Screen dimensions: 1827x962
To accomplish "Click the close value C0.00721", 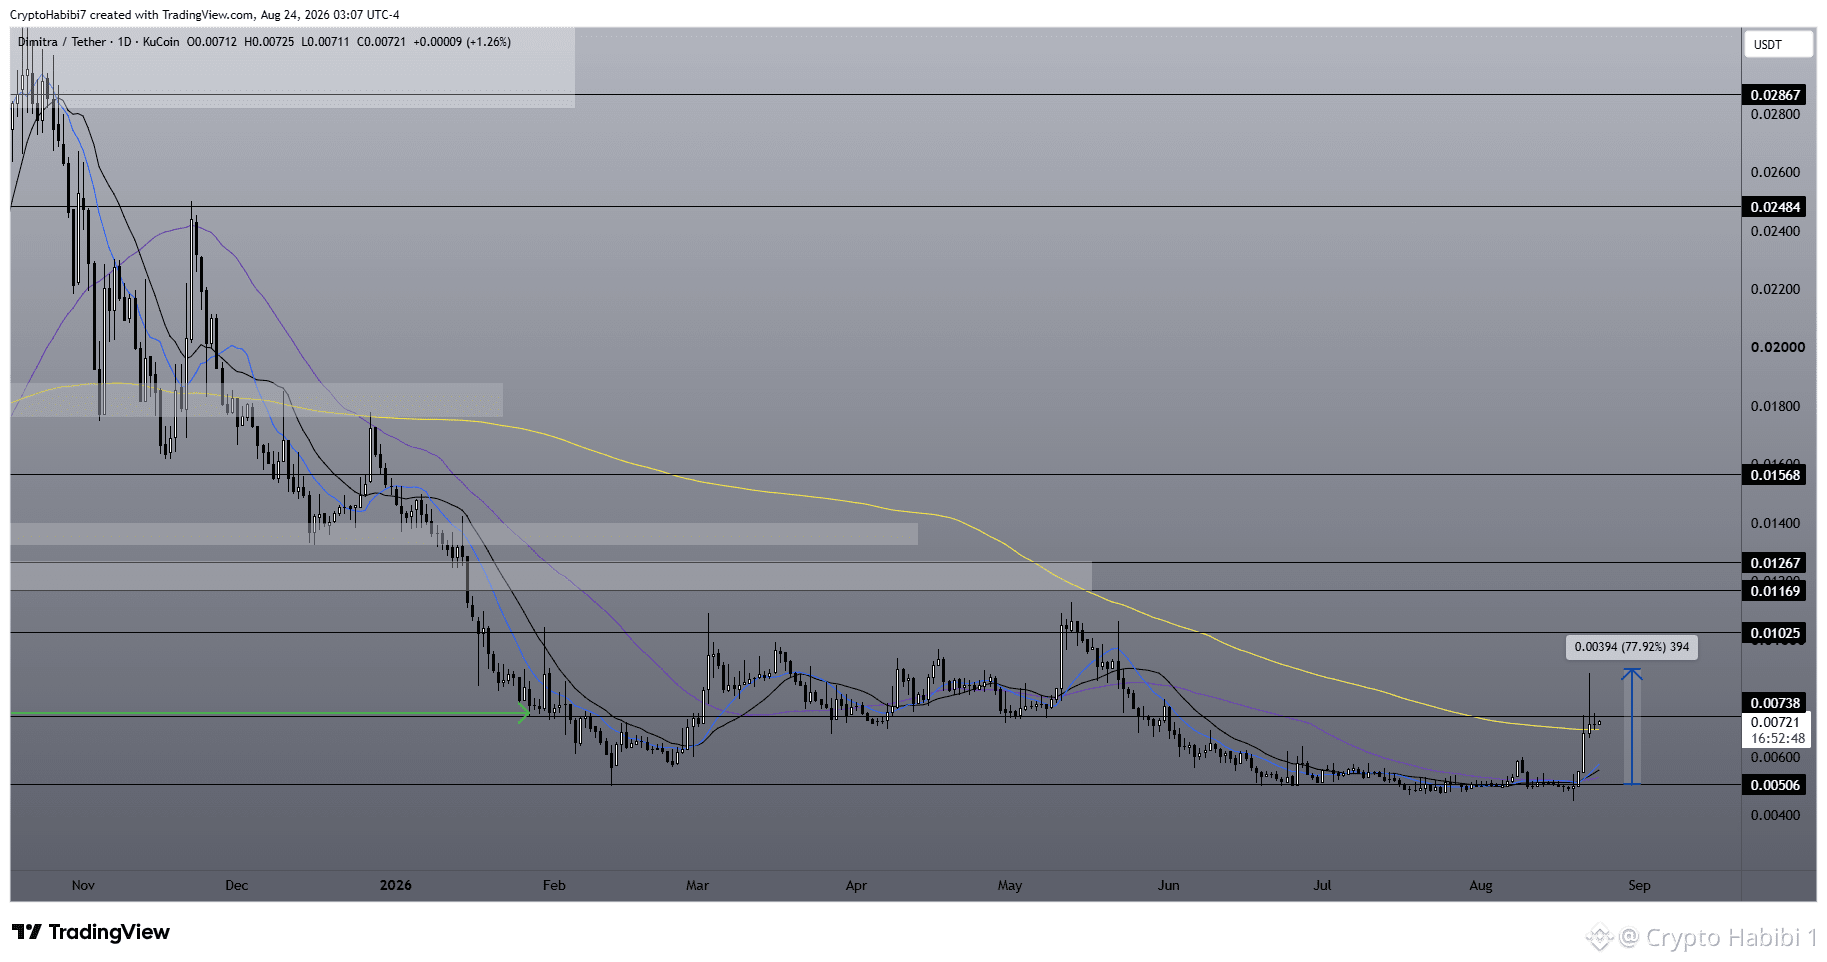I will [x=381, y=42].
